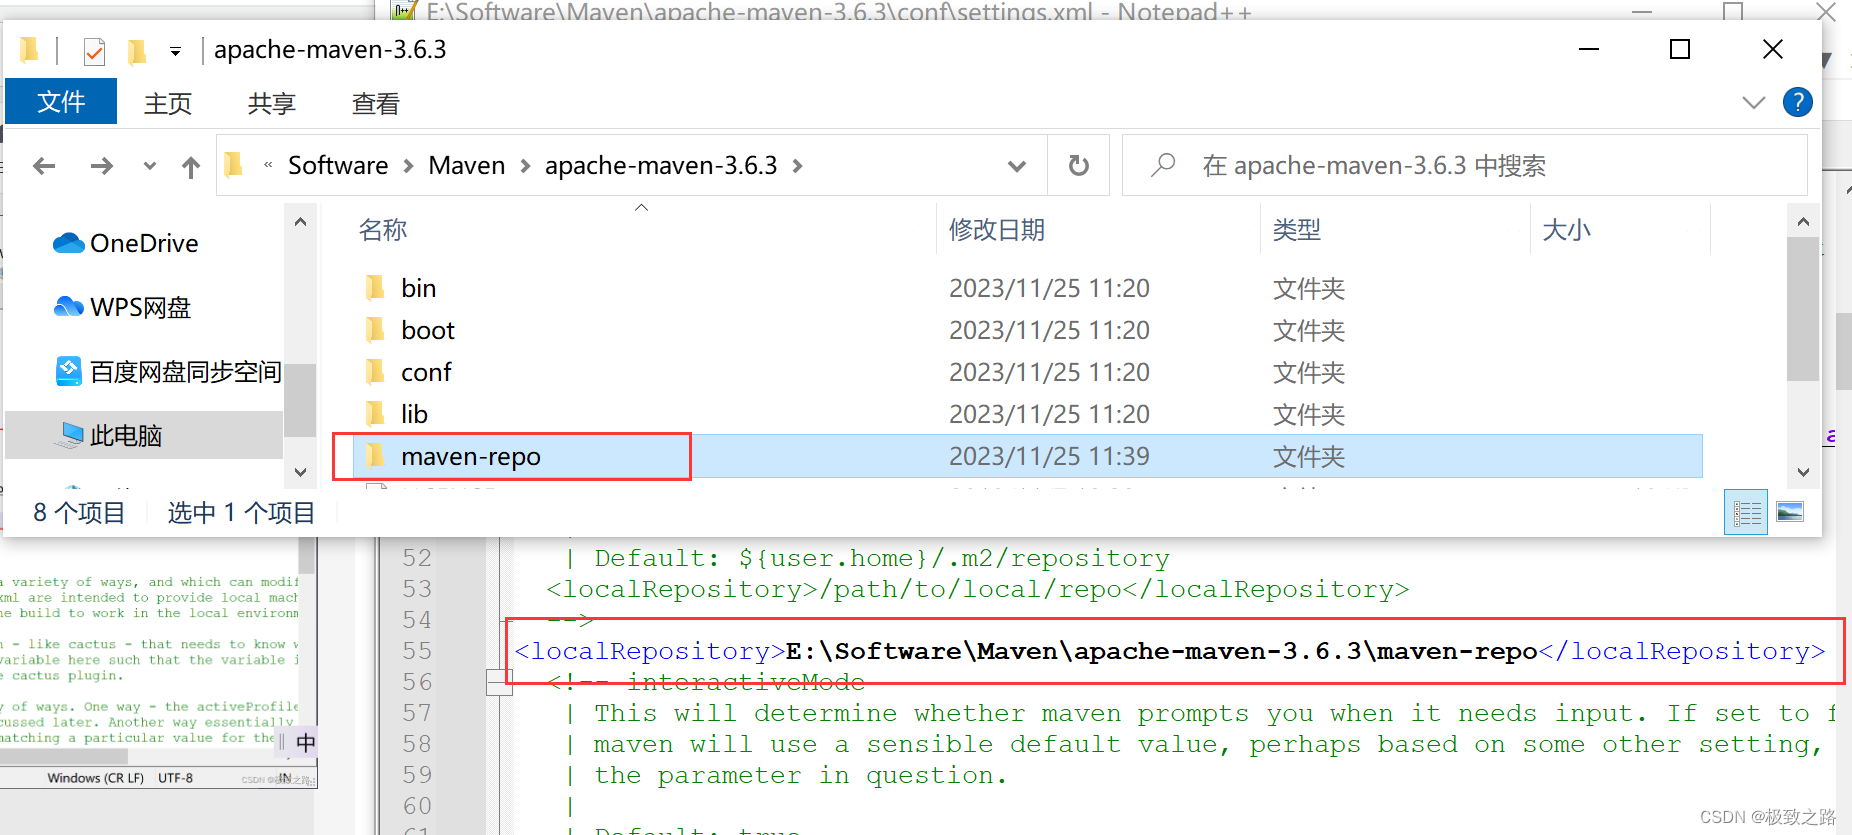The height and width of the screenshot is (835, 1852).
Task: Sort by 大小 column header
Action: pos(1566,230)
